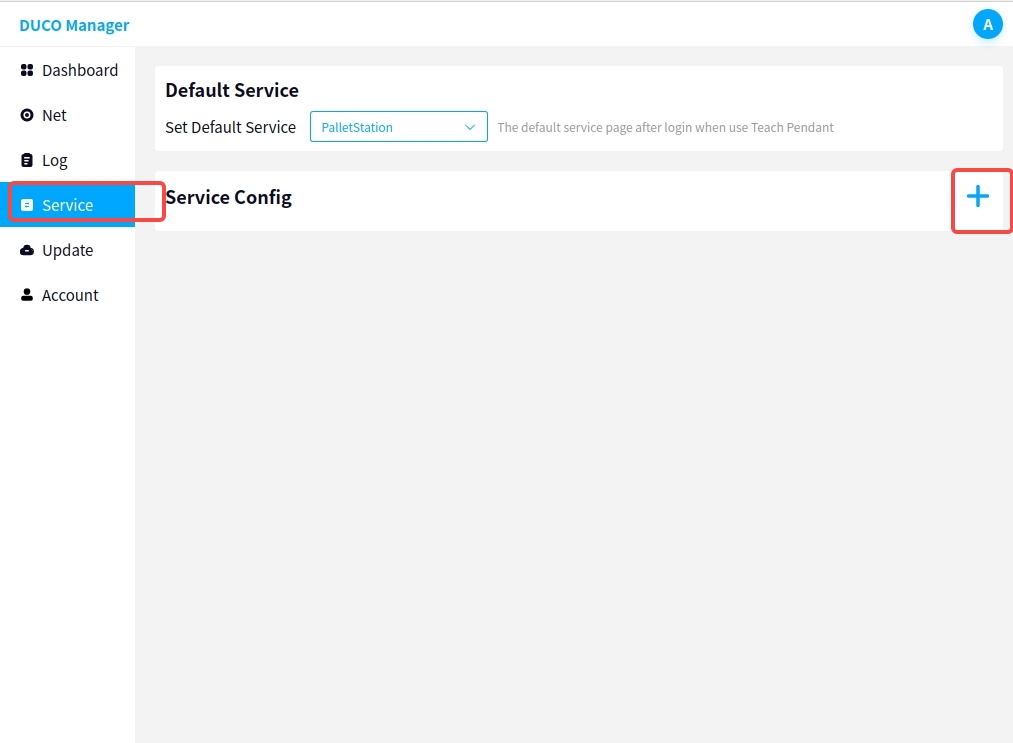This screenshot has width=1013, height=743.
Task: Add a new service config with plus icon
Action: pyautogui.click(x=977, y=197)
